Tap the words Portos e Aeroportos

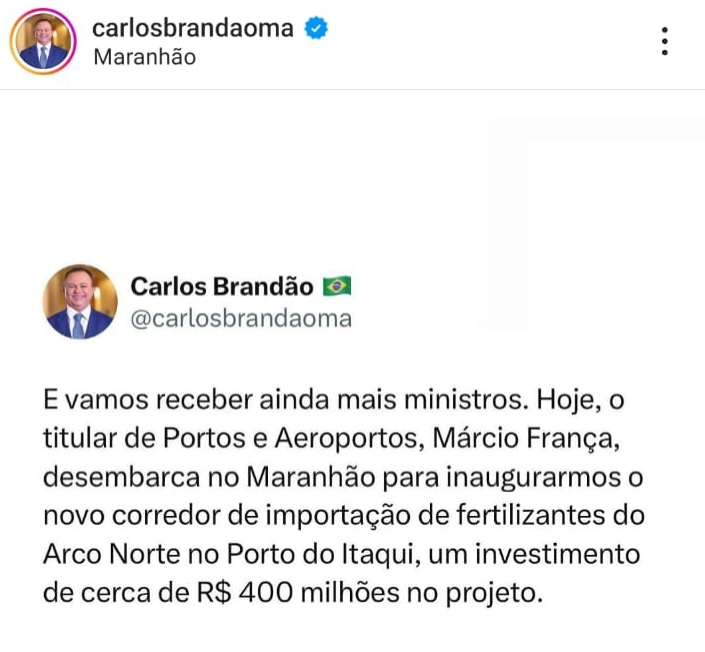[x=290, y=438]
